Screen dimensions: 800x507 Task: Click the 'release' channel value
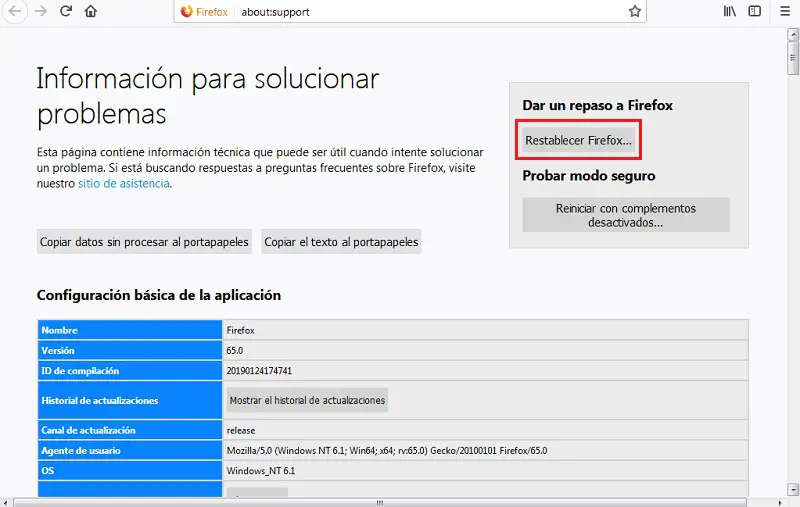[x=241, y=430]
